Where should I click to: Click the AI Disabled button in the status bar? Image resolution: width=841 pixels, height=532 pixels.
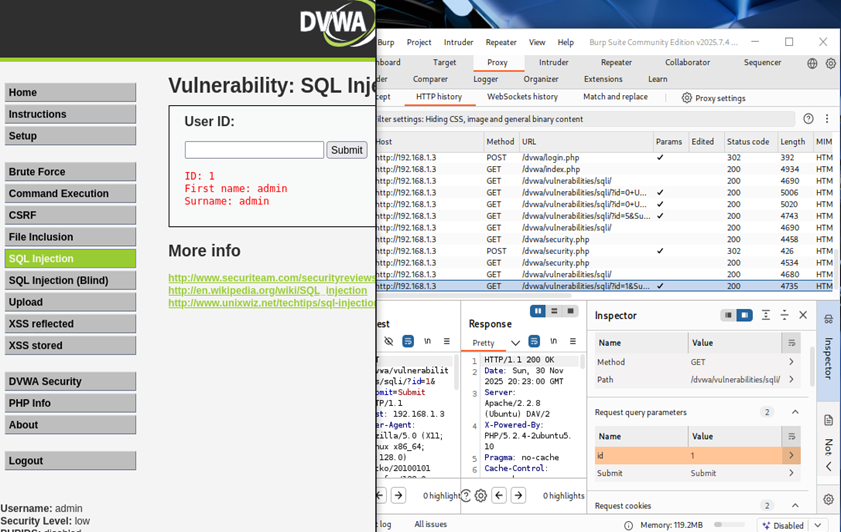pos(783,526)
